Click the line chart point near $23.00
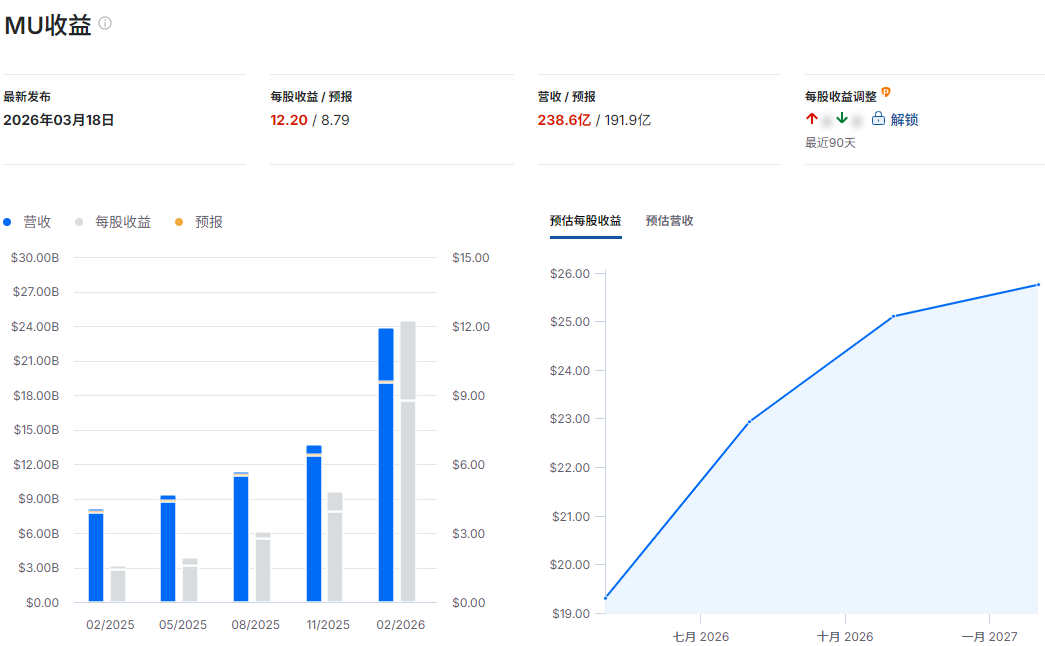 coord(749,421)
